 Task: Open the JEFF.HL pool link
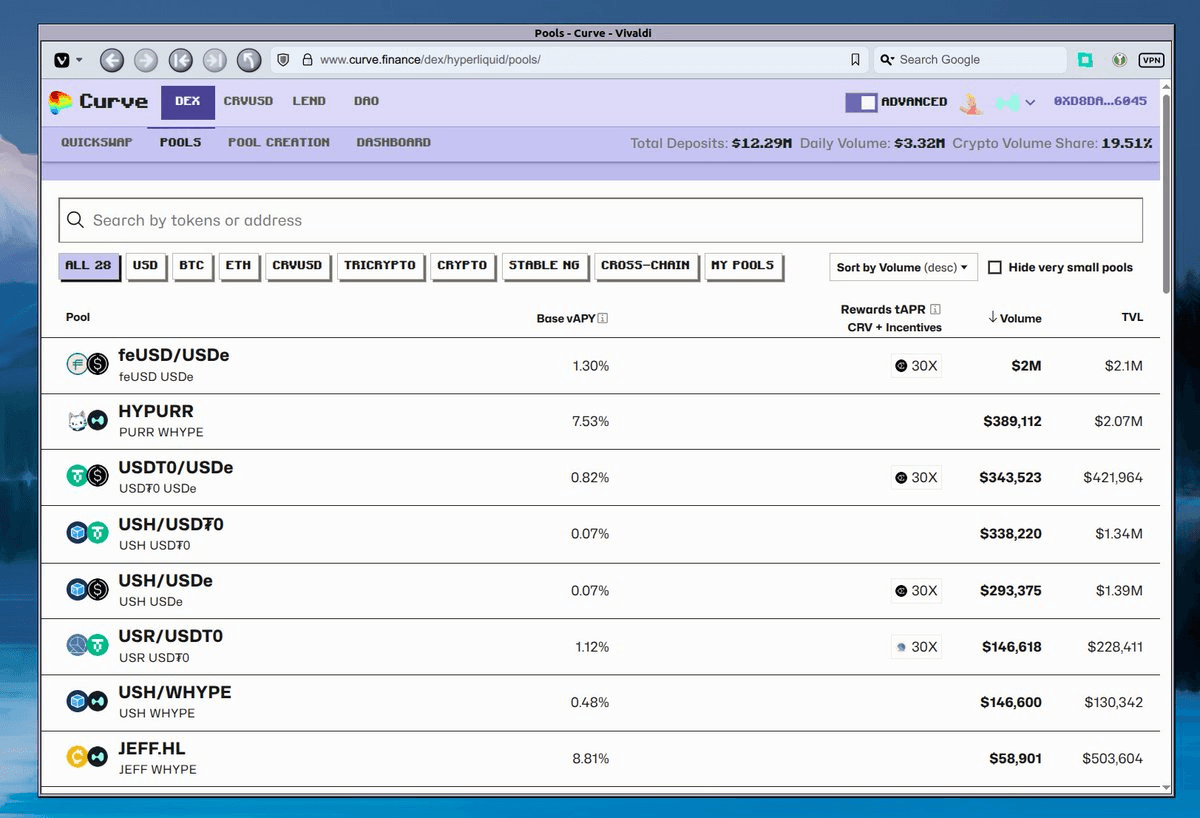tap(152, 748)
